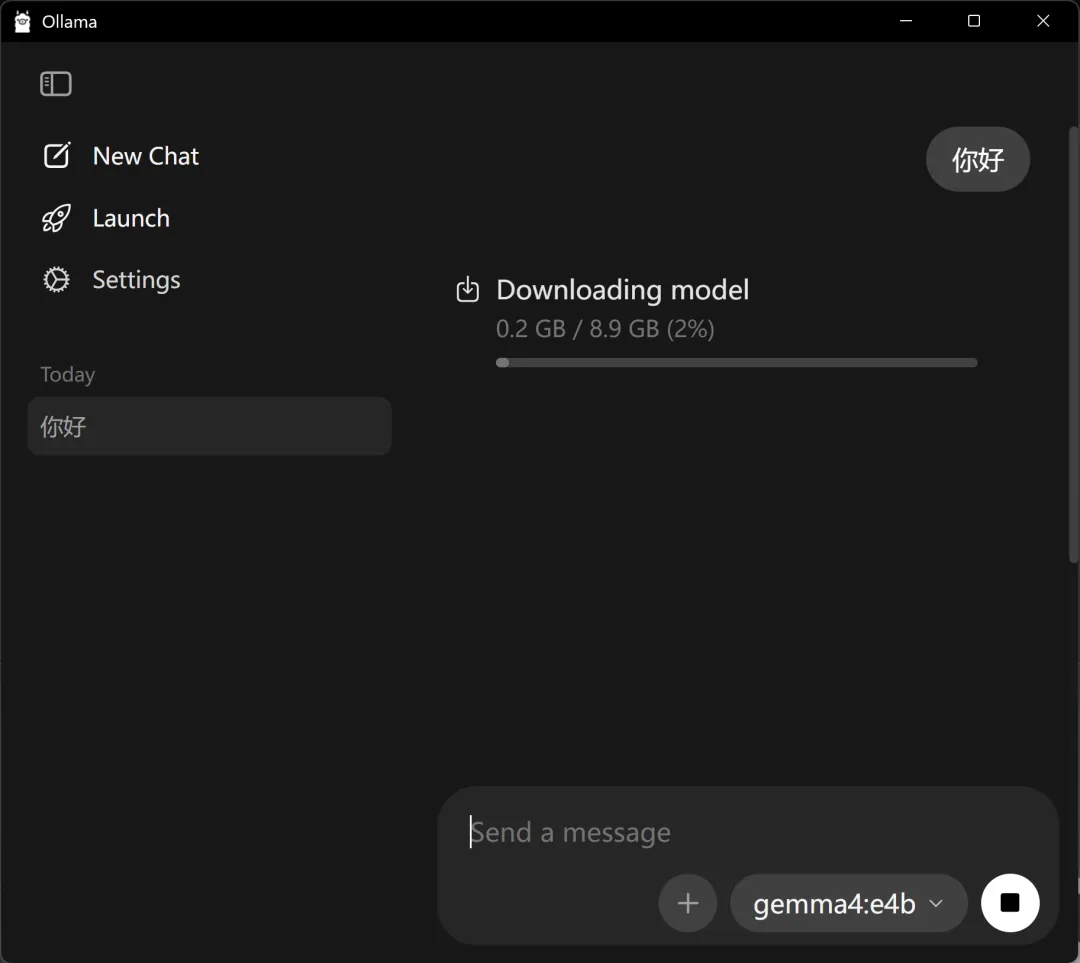Click the model download progress bar

pos(736,362)
